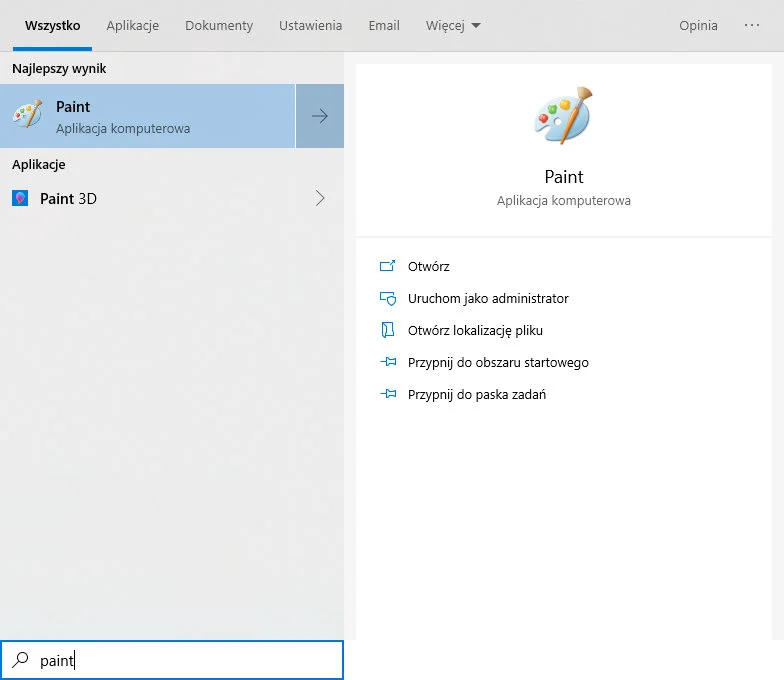The width and height of the screenshot is (784, 680).
Task: Click the pin icon for obszaru startowego
Action: tap(388, 363)
